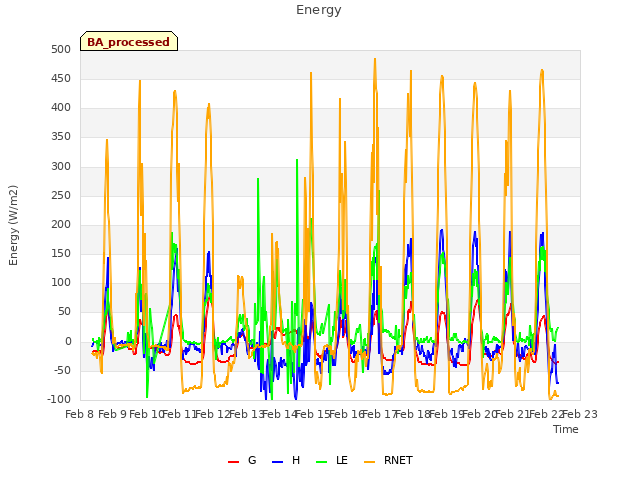Click the Energy (W/m2) y-axis label
The image size is (640, 480).
tap(13, 225)
